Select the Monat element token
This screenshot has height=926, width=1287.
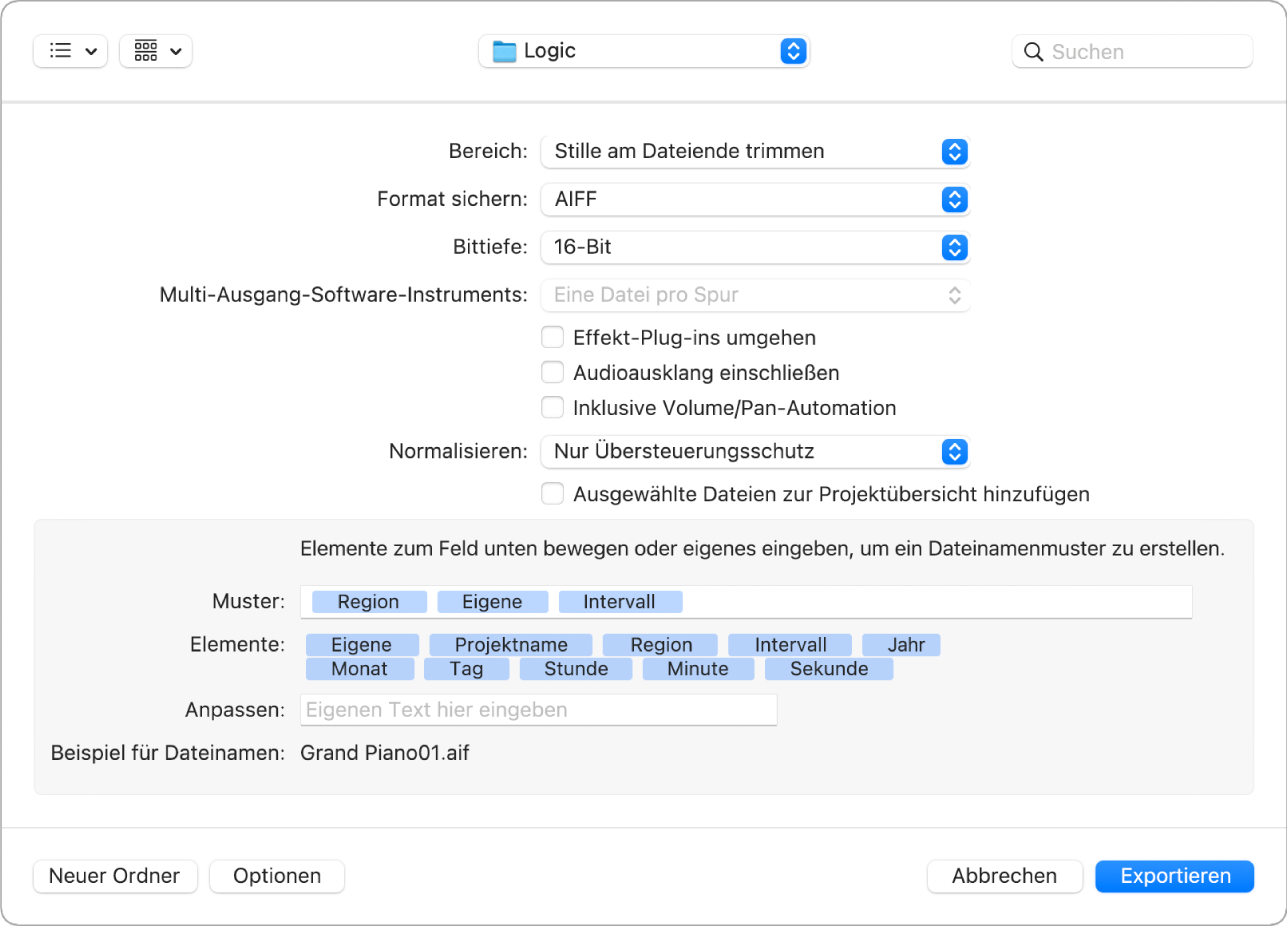click(x=359, y=668)
